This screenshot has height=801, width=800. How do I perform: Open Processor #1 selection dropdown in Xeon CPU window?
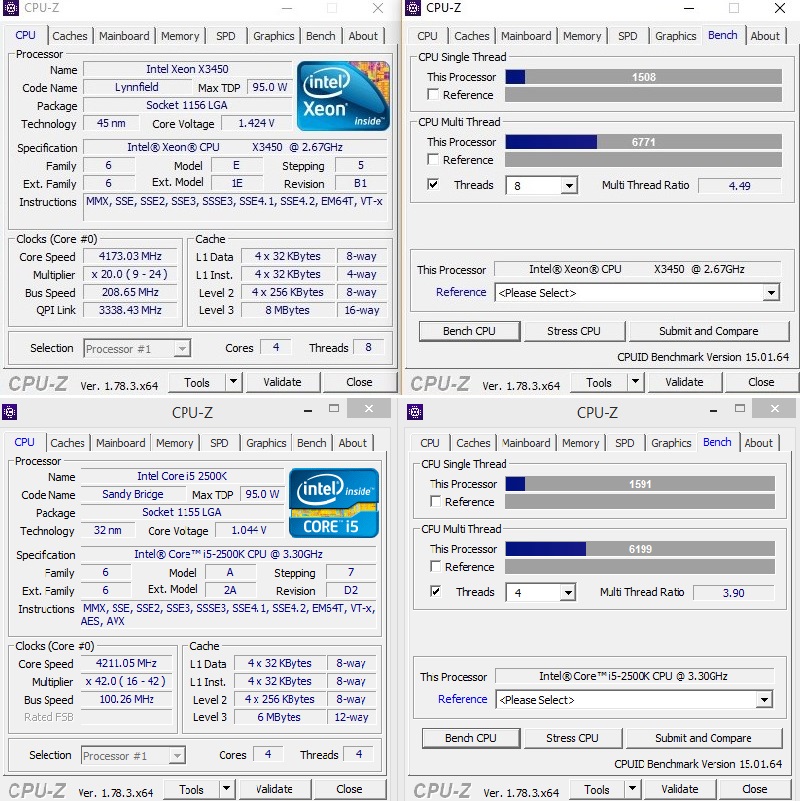tap(137, 348)
